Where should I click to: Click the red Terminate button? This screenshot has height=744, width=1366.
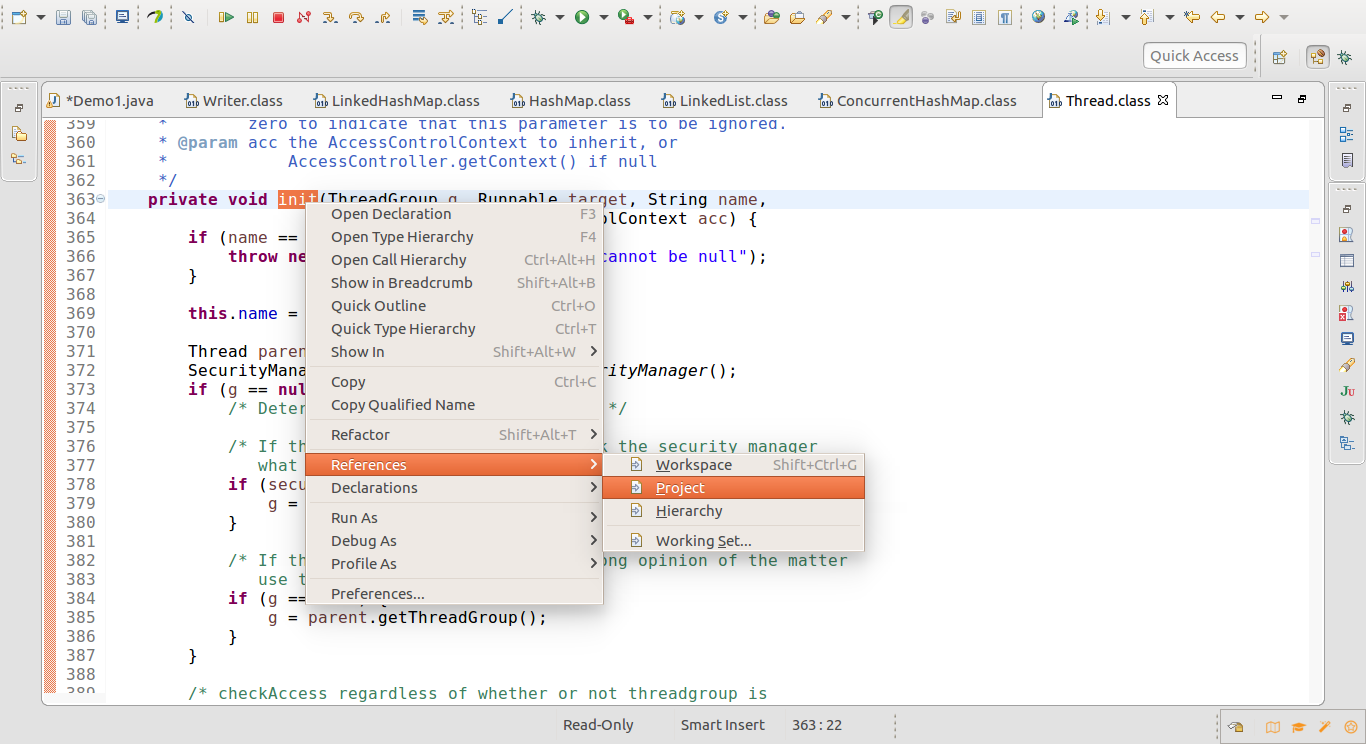[278, 17]
